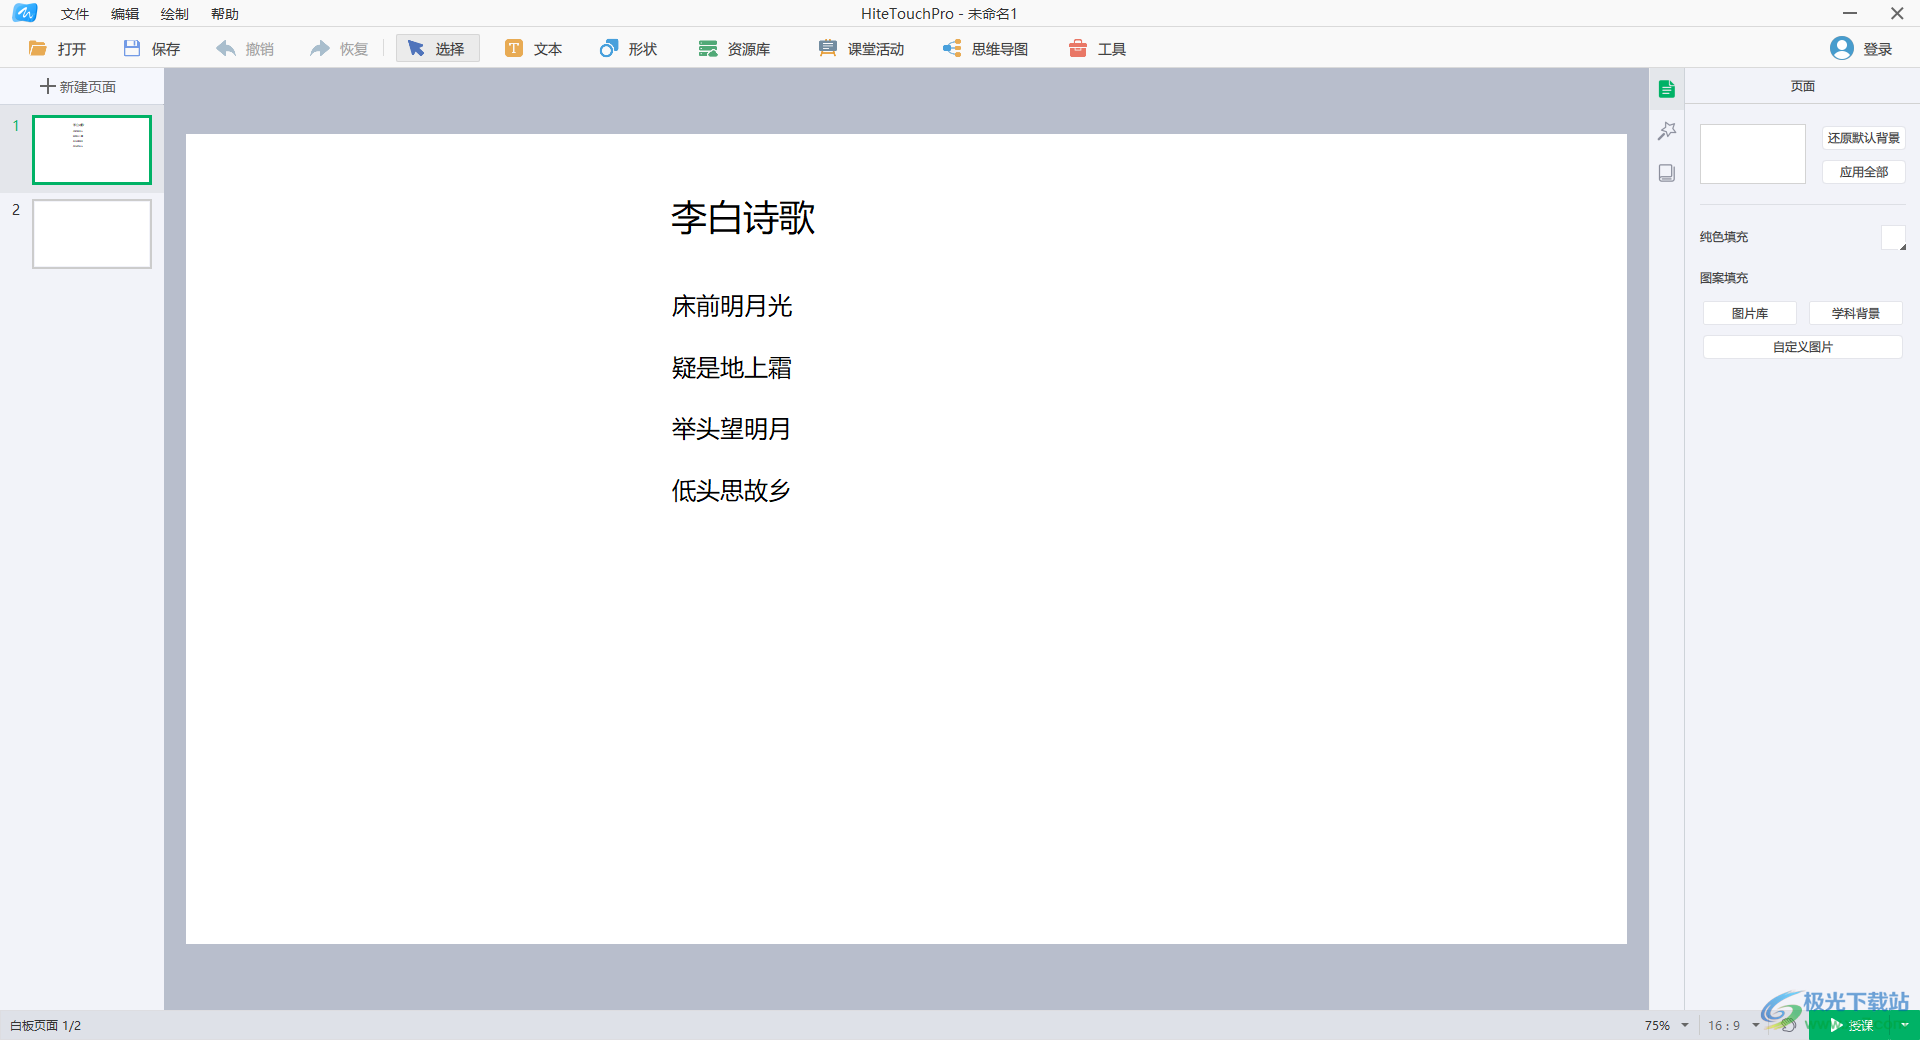The image size is (1920, 1040).
Task: Select the 形状 shapes tool
Action: point(628,48)
